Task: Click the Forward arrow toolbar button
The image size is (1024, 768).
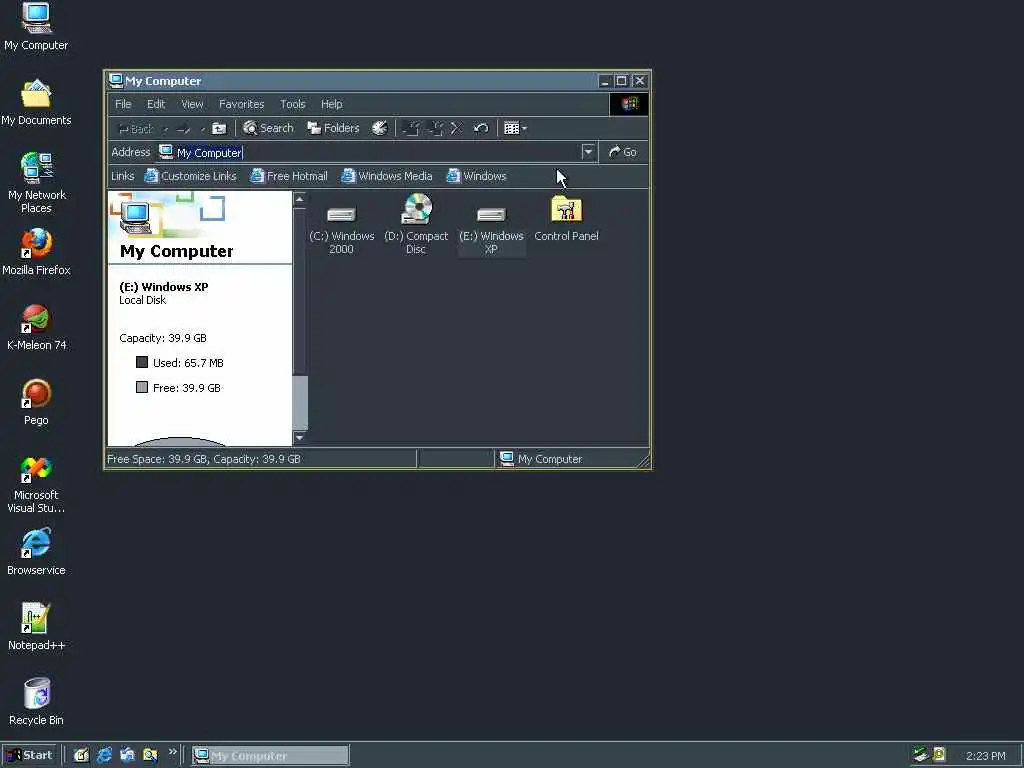Action: click(184, 129)
